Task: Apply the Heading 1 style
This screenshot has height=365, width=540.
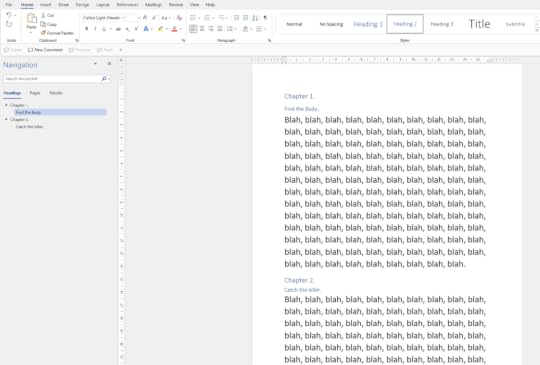Action: point(368,24)
